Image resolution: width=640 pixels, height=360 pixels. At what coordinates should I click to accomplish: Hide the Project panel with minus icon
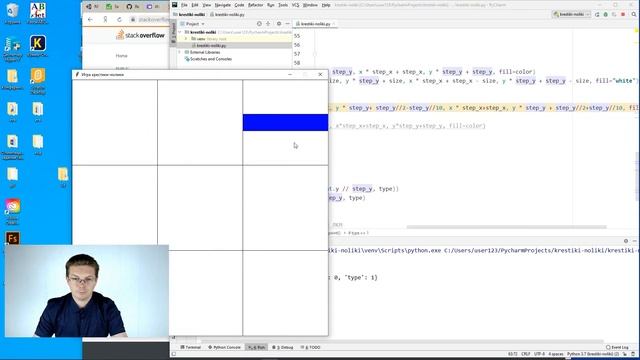tap(287, 24)
